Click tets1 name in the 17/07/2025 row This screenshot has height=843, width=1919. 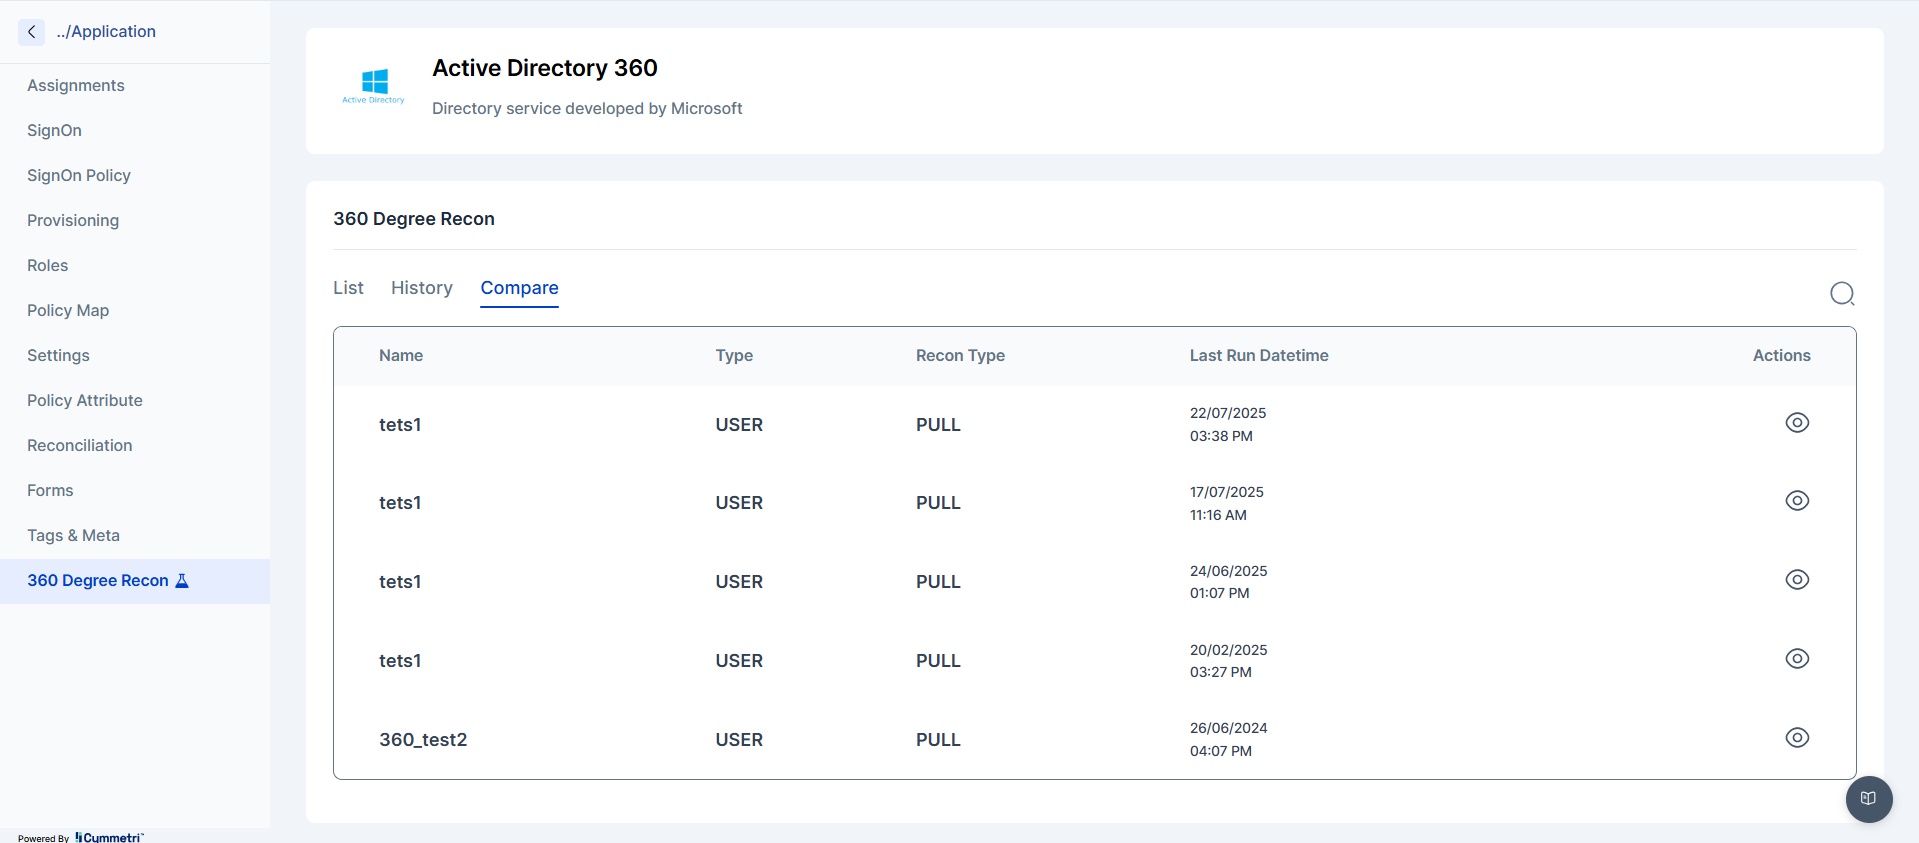click(x=400, y=503)
